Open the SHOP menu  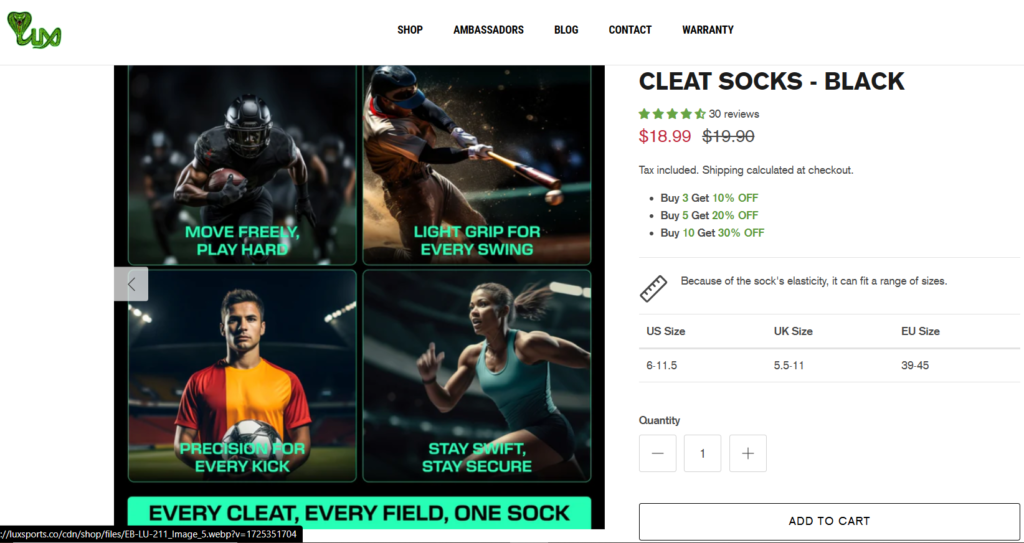(410, 30)
